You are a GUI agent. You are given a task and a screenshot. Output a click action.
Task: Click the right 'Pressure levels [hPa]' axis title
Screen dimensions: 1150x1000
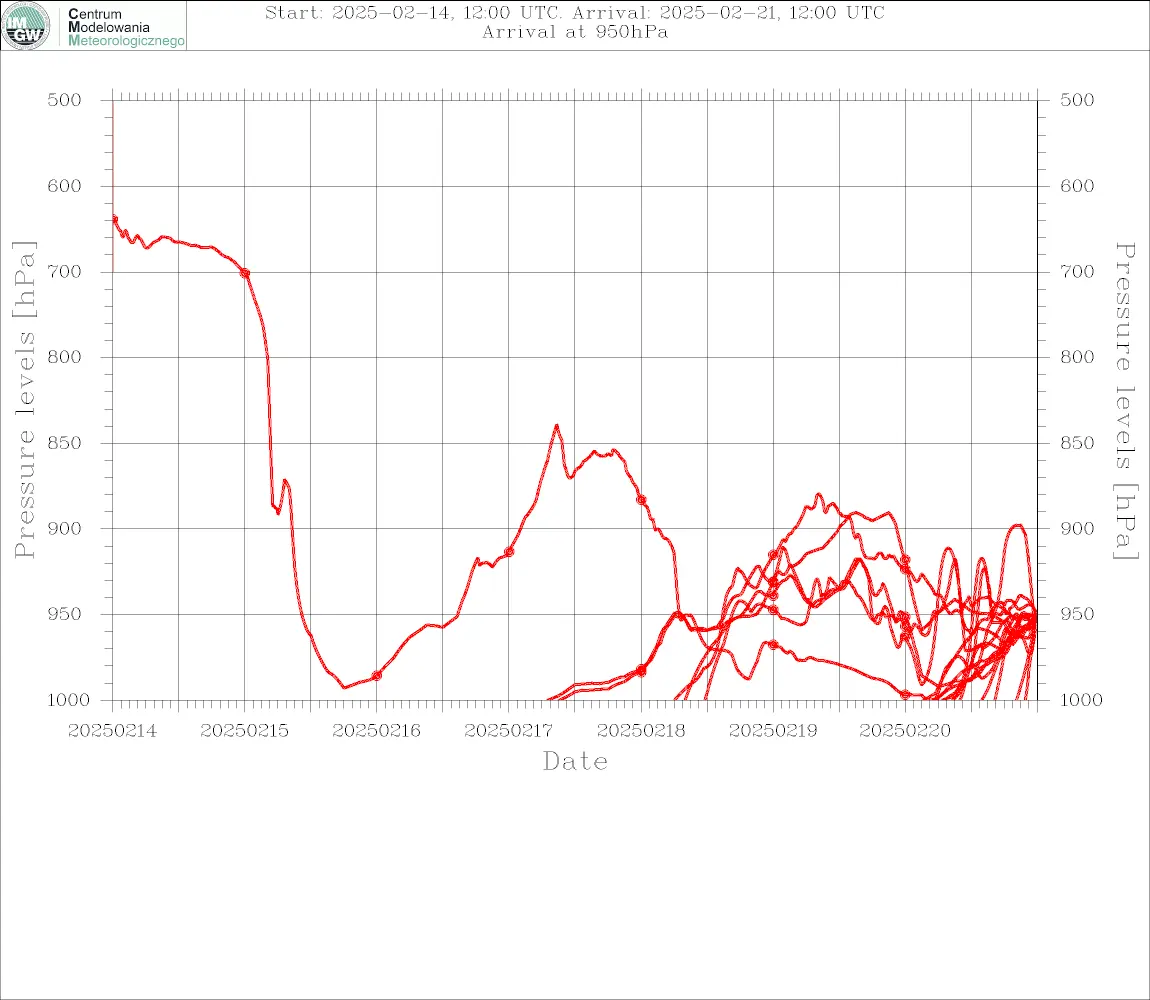click(1125, 401)
